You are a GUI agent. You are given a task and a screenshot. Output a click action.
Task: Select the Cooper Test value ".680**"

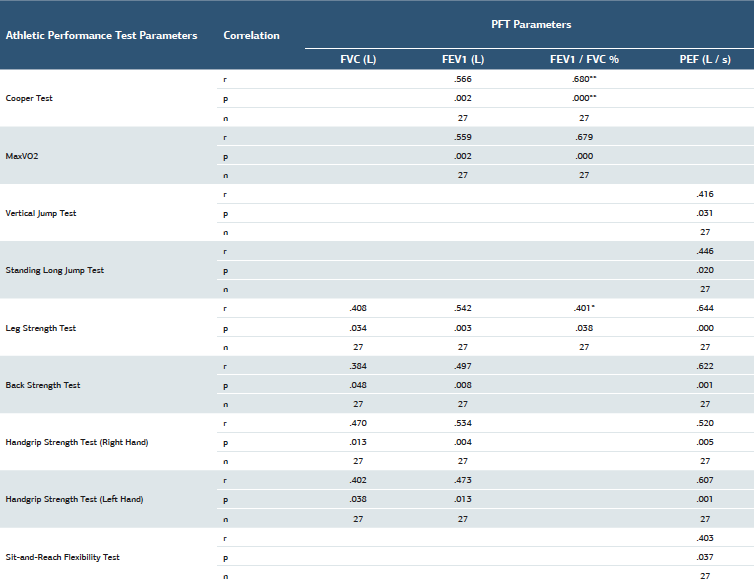584,79
